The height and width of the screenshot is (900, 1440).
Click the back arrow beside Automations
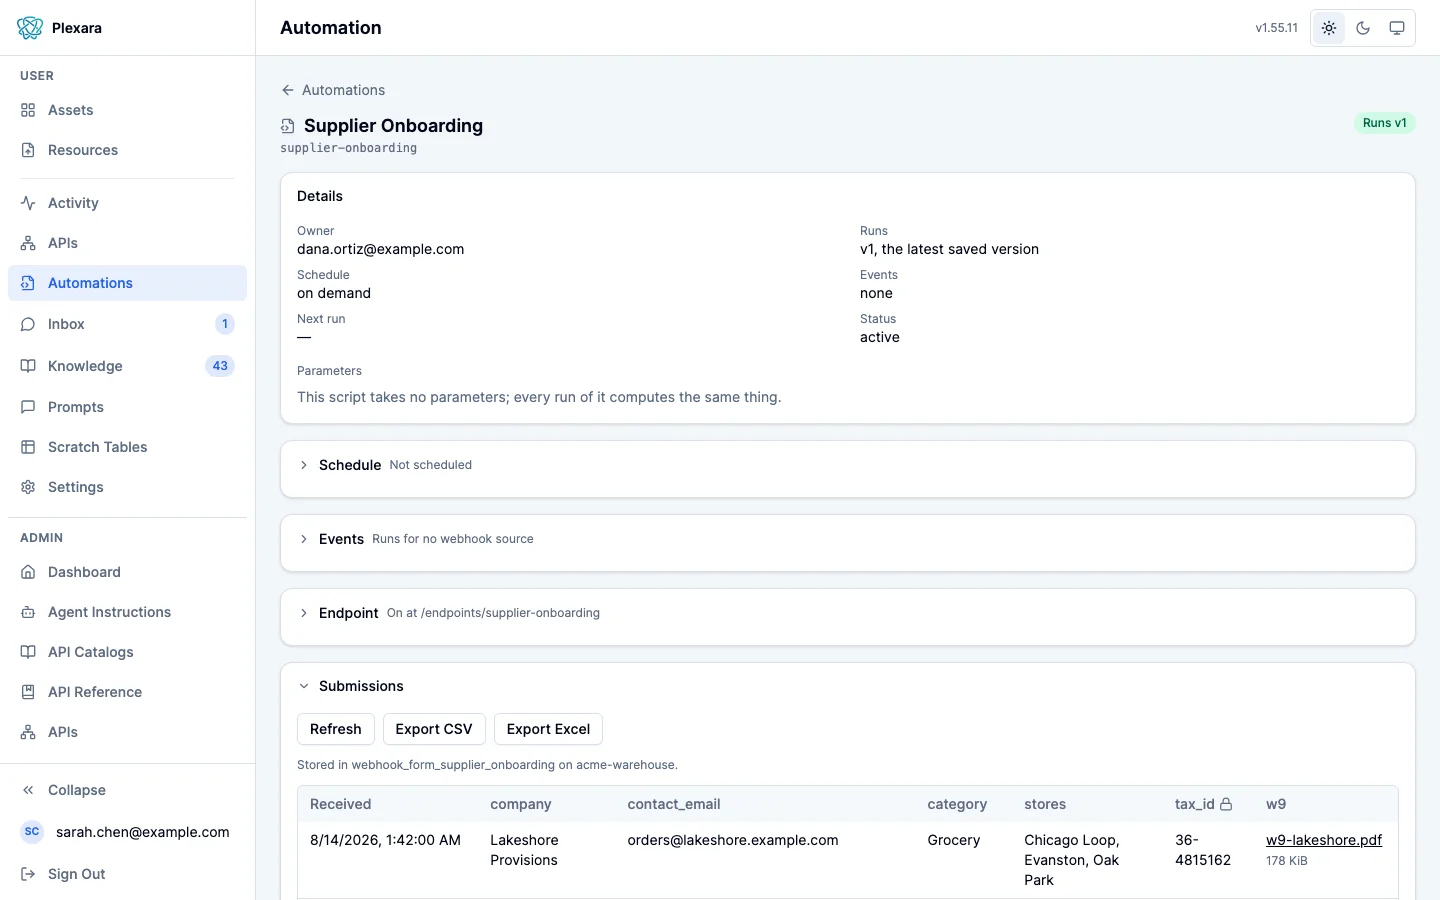(288, 90)
